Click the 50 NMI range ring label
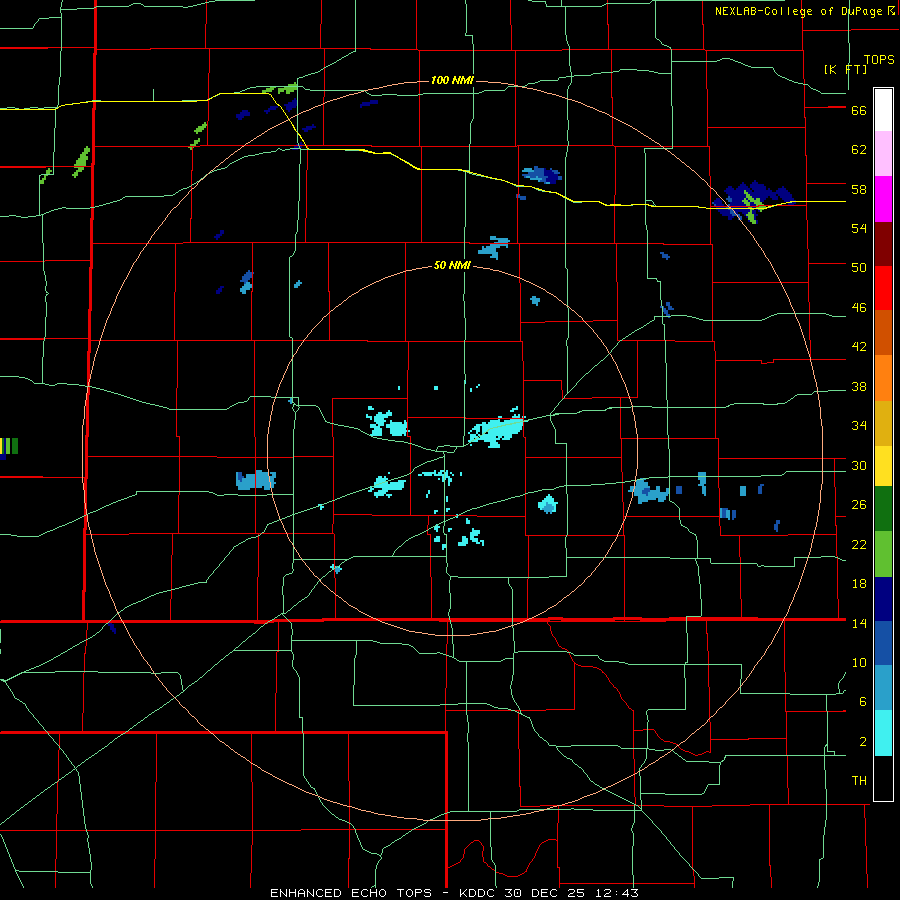900x900 pixels. coord(452,265)
